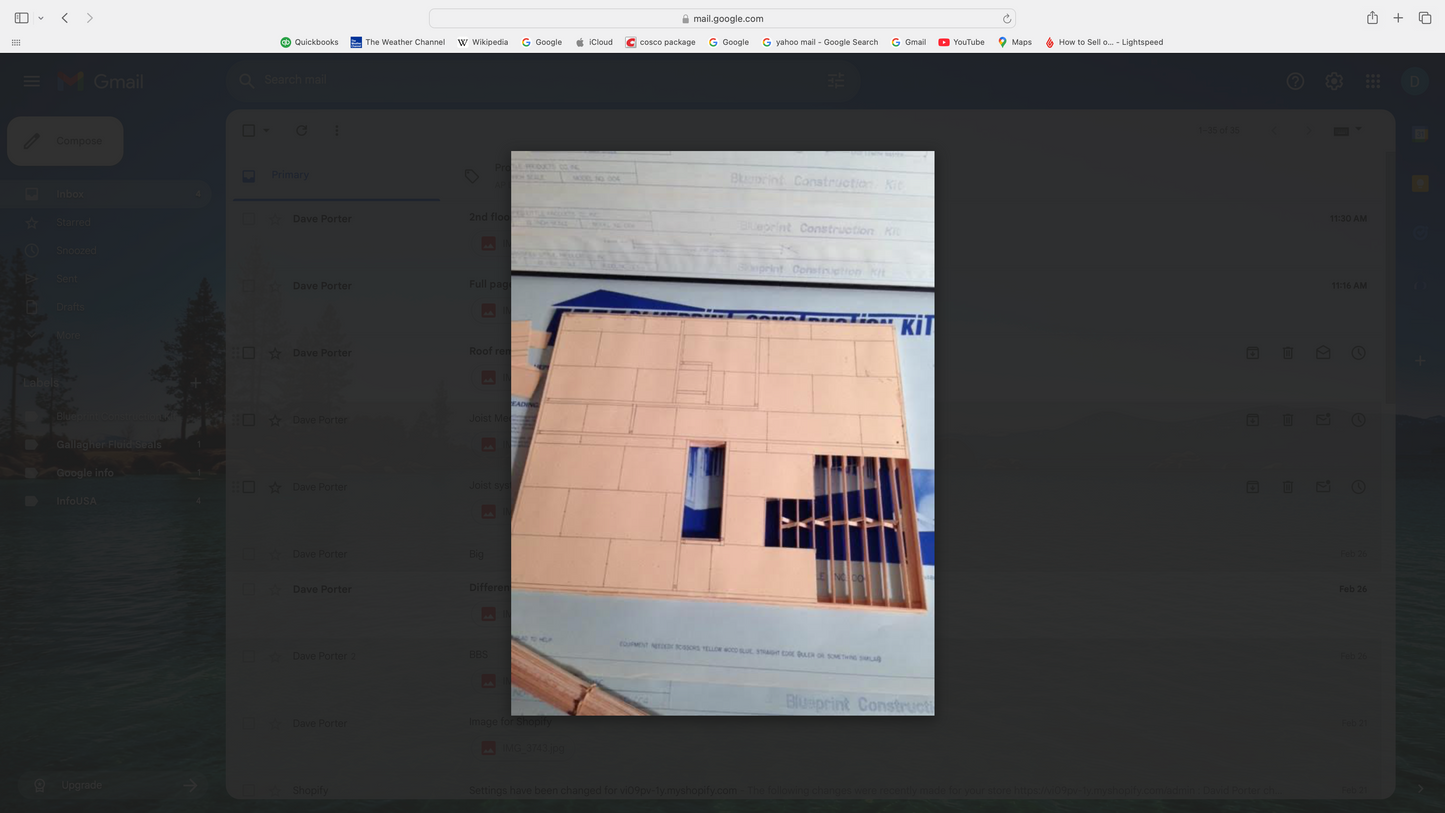The height and width of the screenshot is (813, 1445).
Task: Click the Compose button
Action: coord(64,140)
